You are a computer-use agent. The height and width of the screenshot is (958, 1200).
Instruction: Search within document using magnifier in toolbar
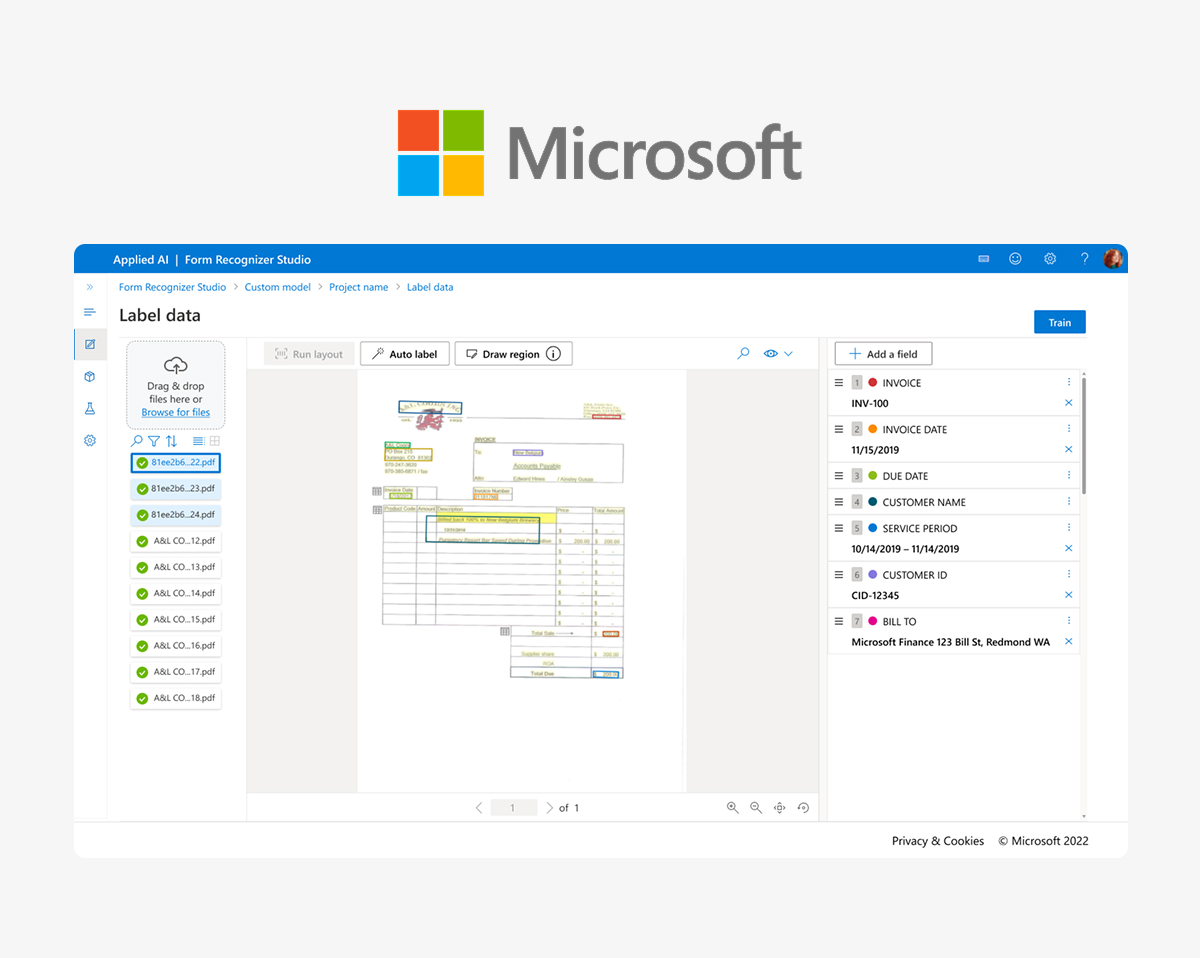point(743,354)
